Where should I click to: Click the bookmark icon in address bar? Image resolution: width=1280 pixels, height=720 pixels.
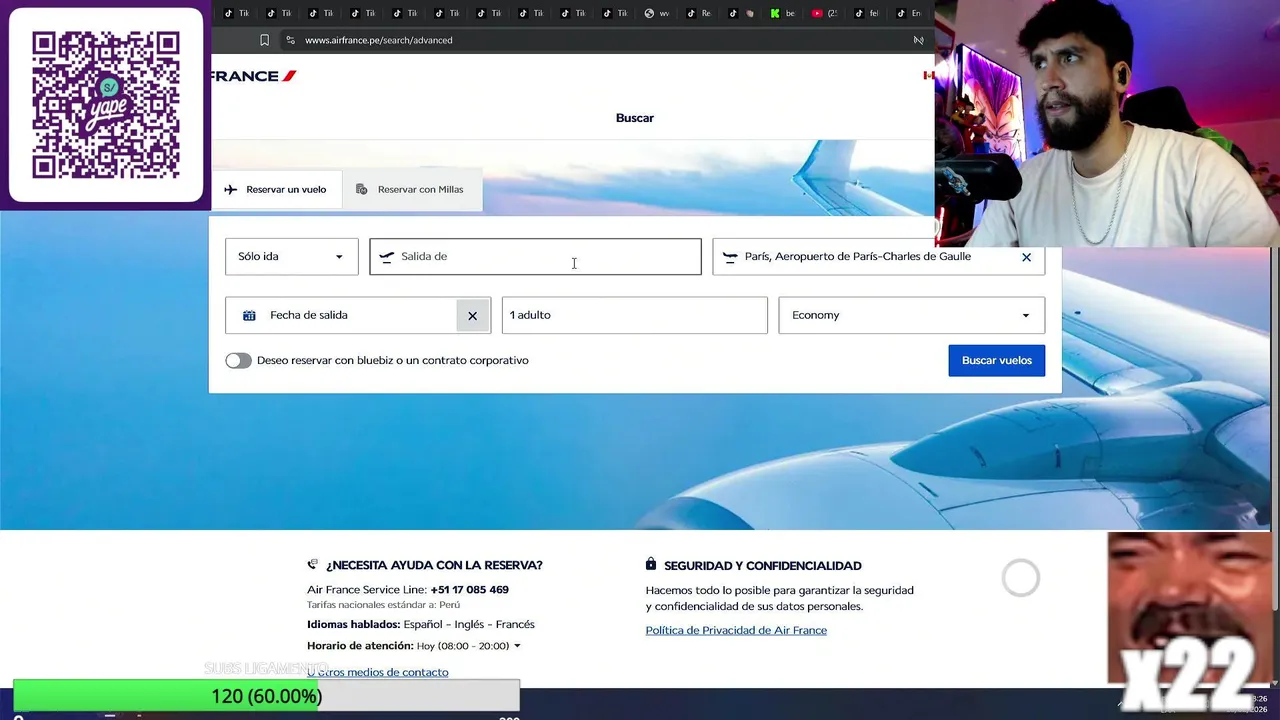pyautogui.click(x=264, y=40)
